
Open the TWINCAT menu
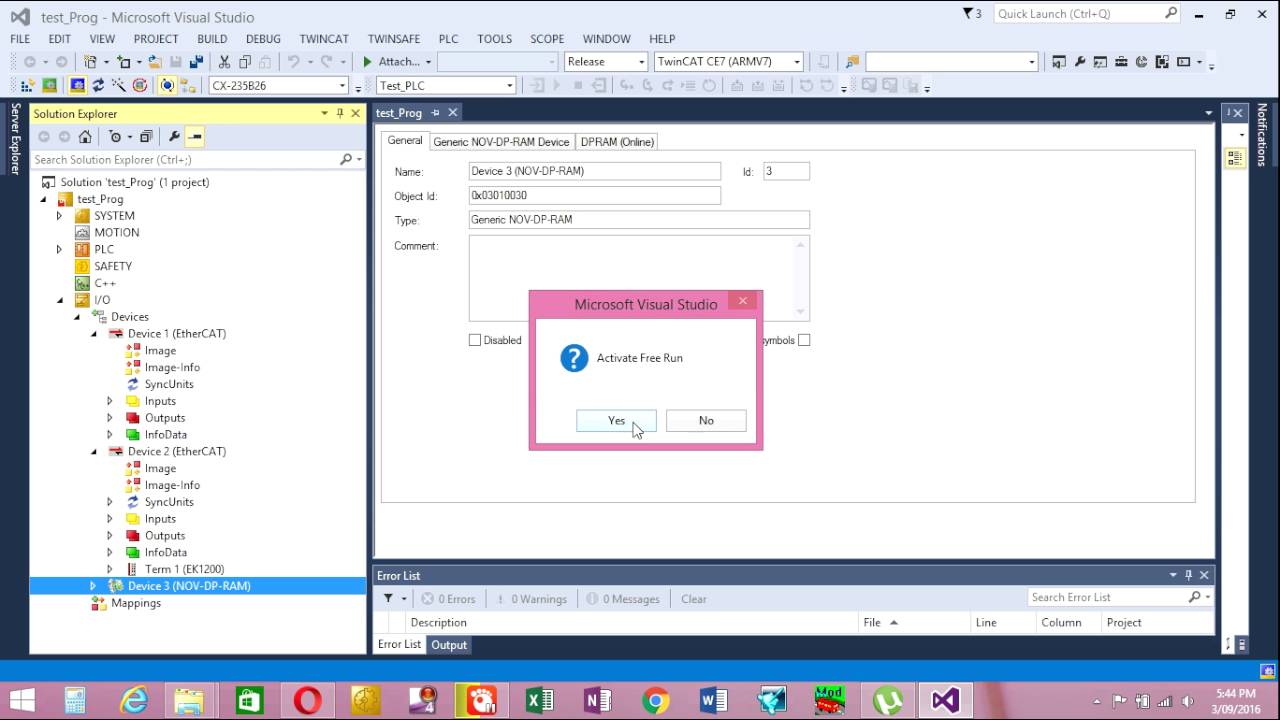coord(324,38)
